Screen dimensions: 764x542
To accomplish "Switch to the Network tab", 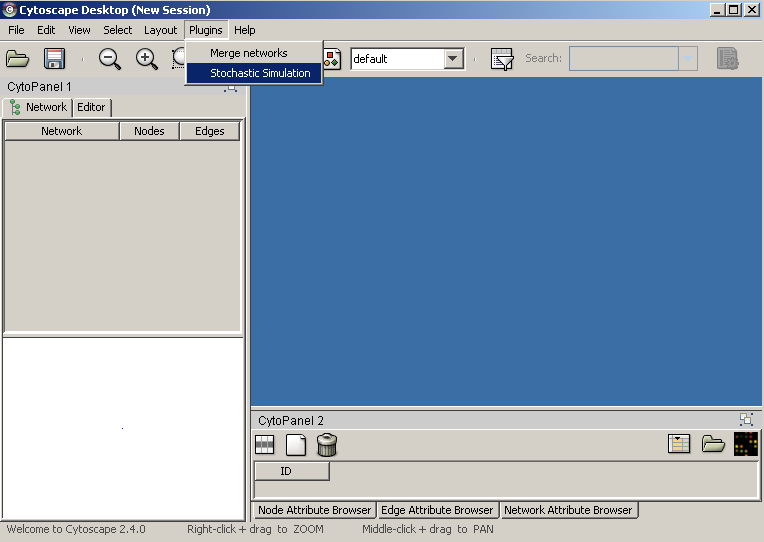I will pyautogui.click(x=38, y=107).
